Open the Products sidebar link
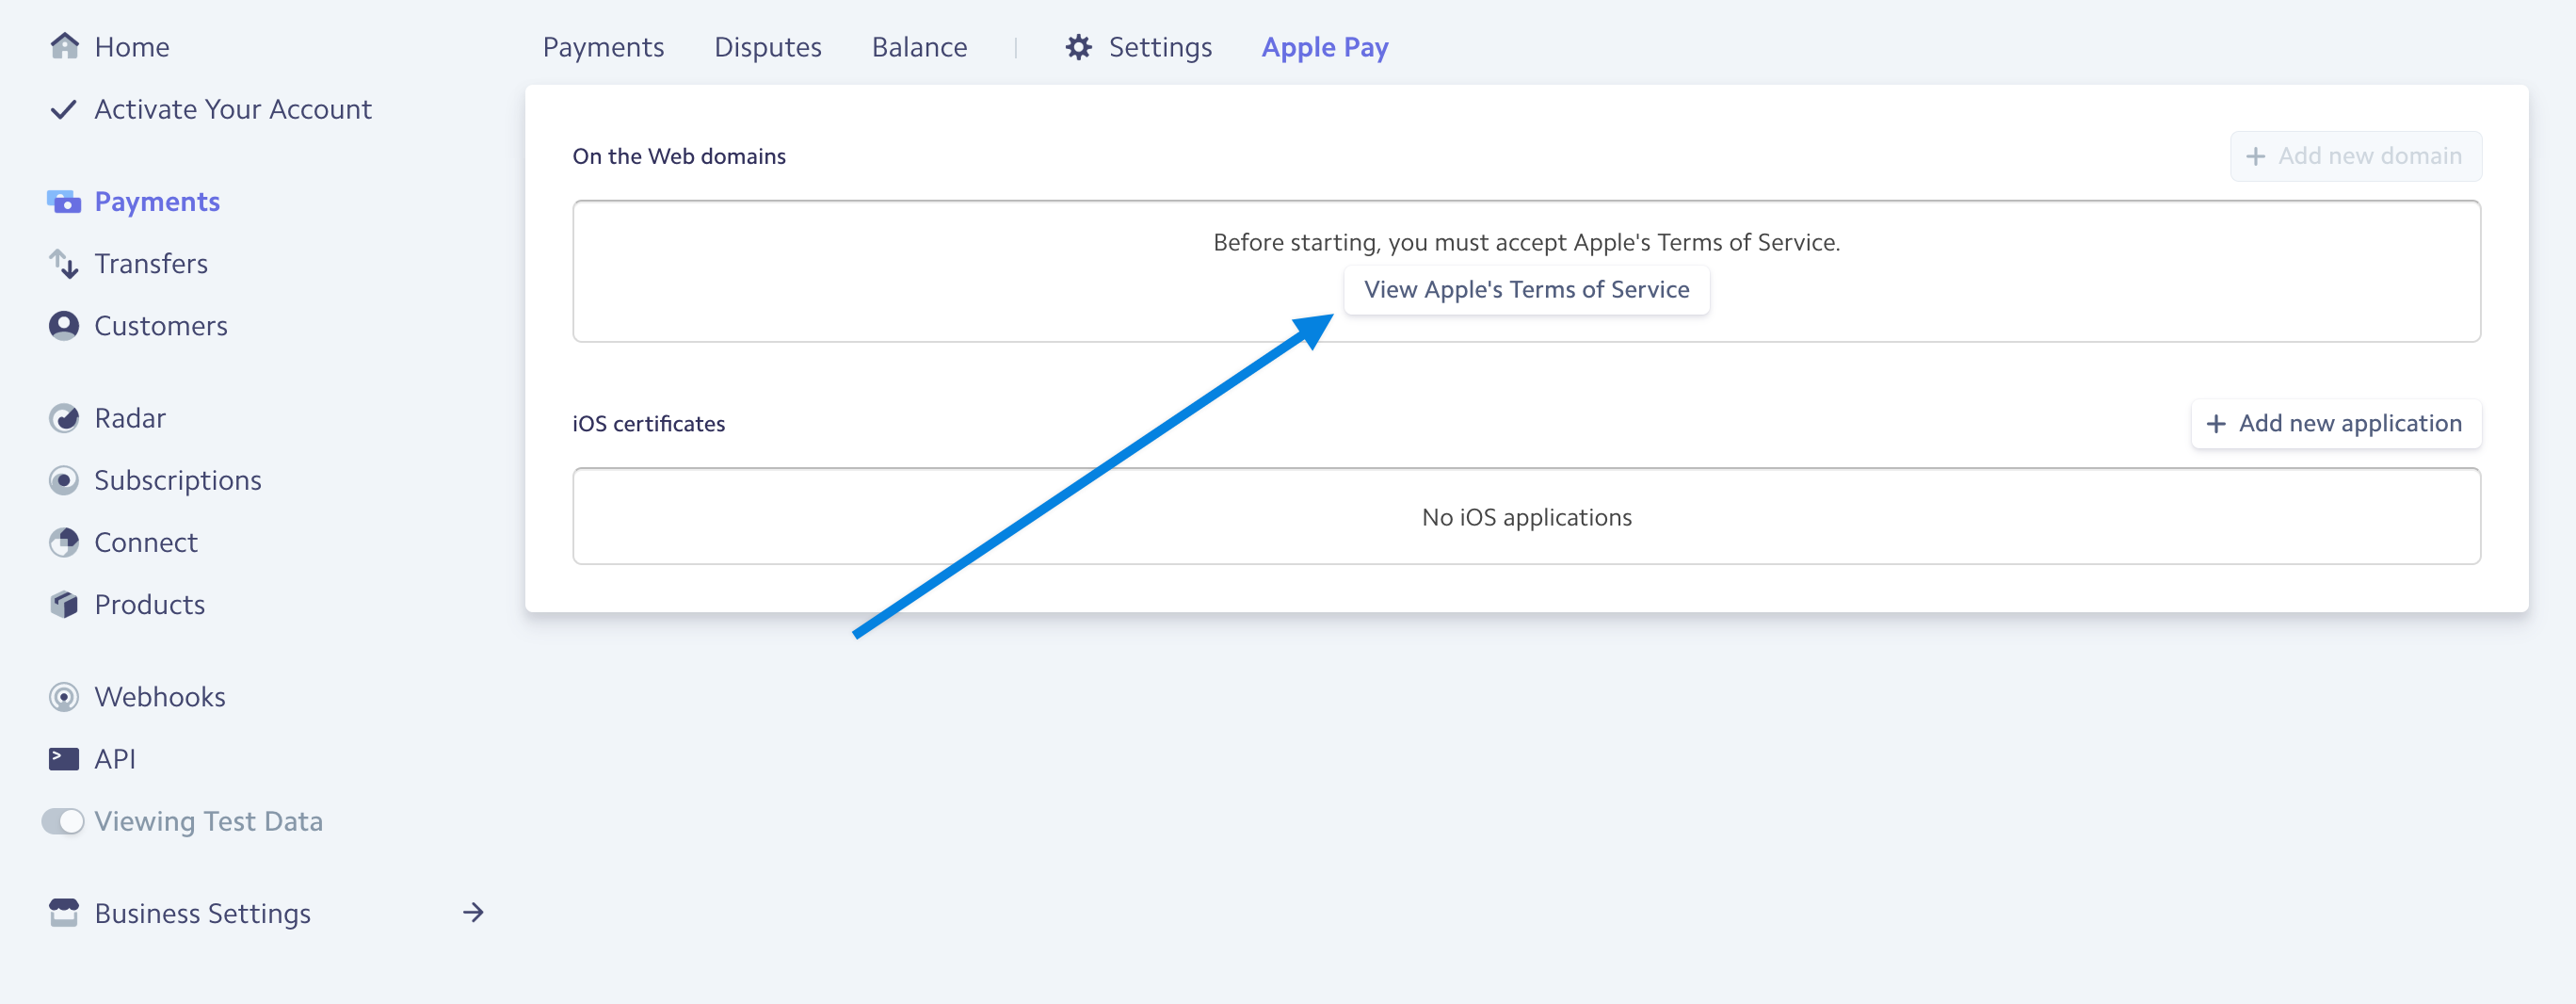Screen dimensions: 2576x1004 tap(150, 605)
